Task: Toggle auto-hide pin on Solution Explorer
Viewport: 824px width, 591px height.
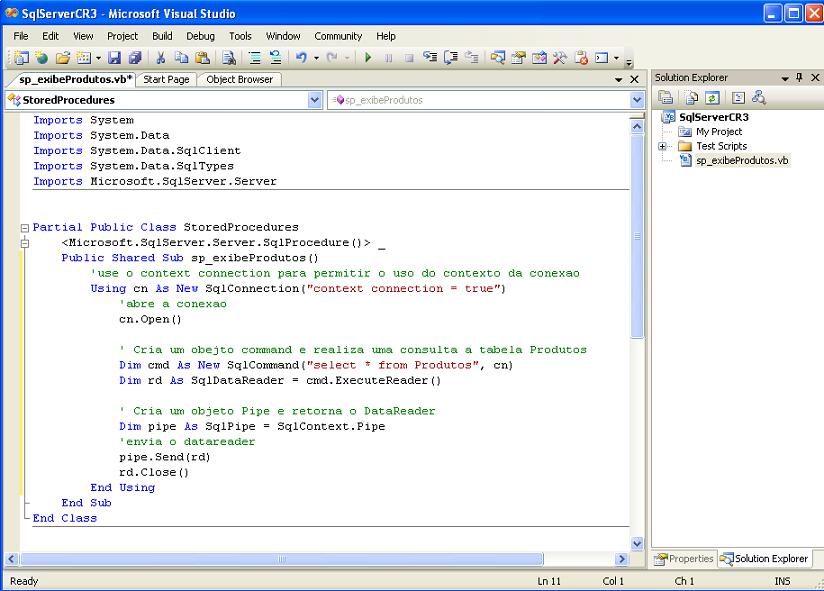Action: pyautogui.click(x=799, y=77)
